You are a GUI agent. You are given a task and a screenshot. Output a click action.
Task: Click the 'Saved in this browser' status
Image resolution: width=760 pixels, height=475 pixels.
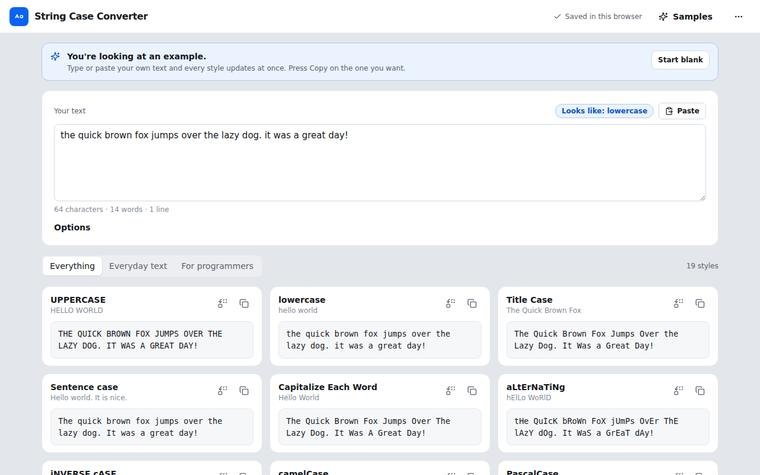[x=598, y=16]
